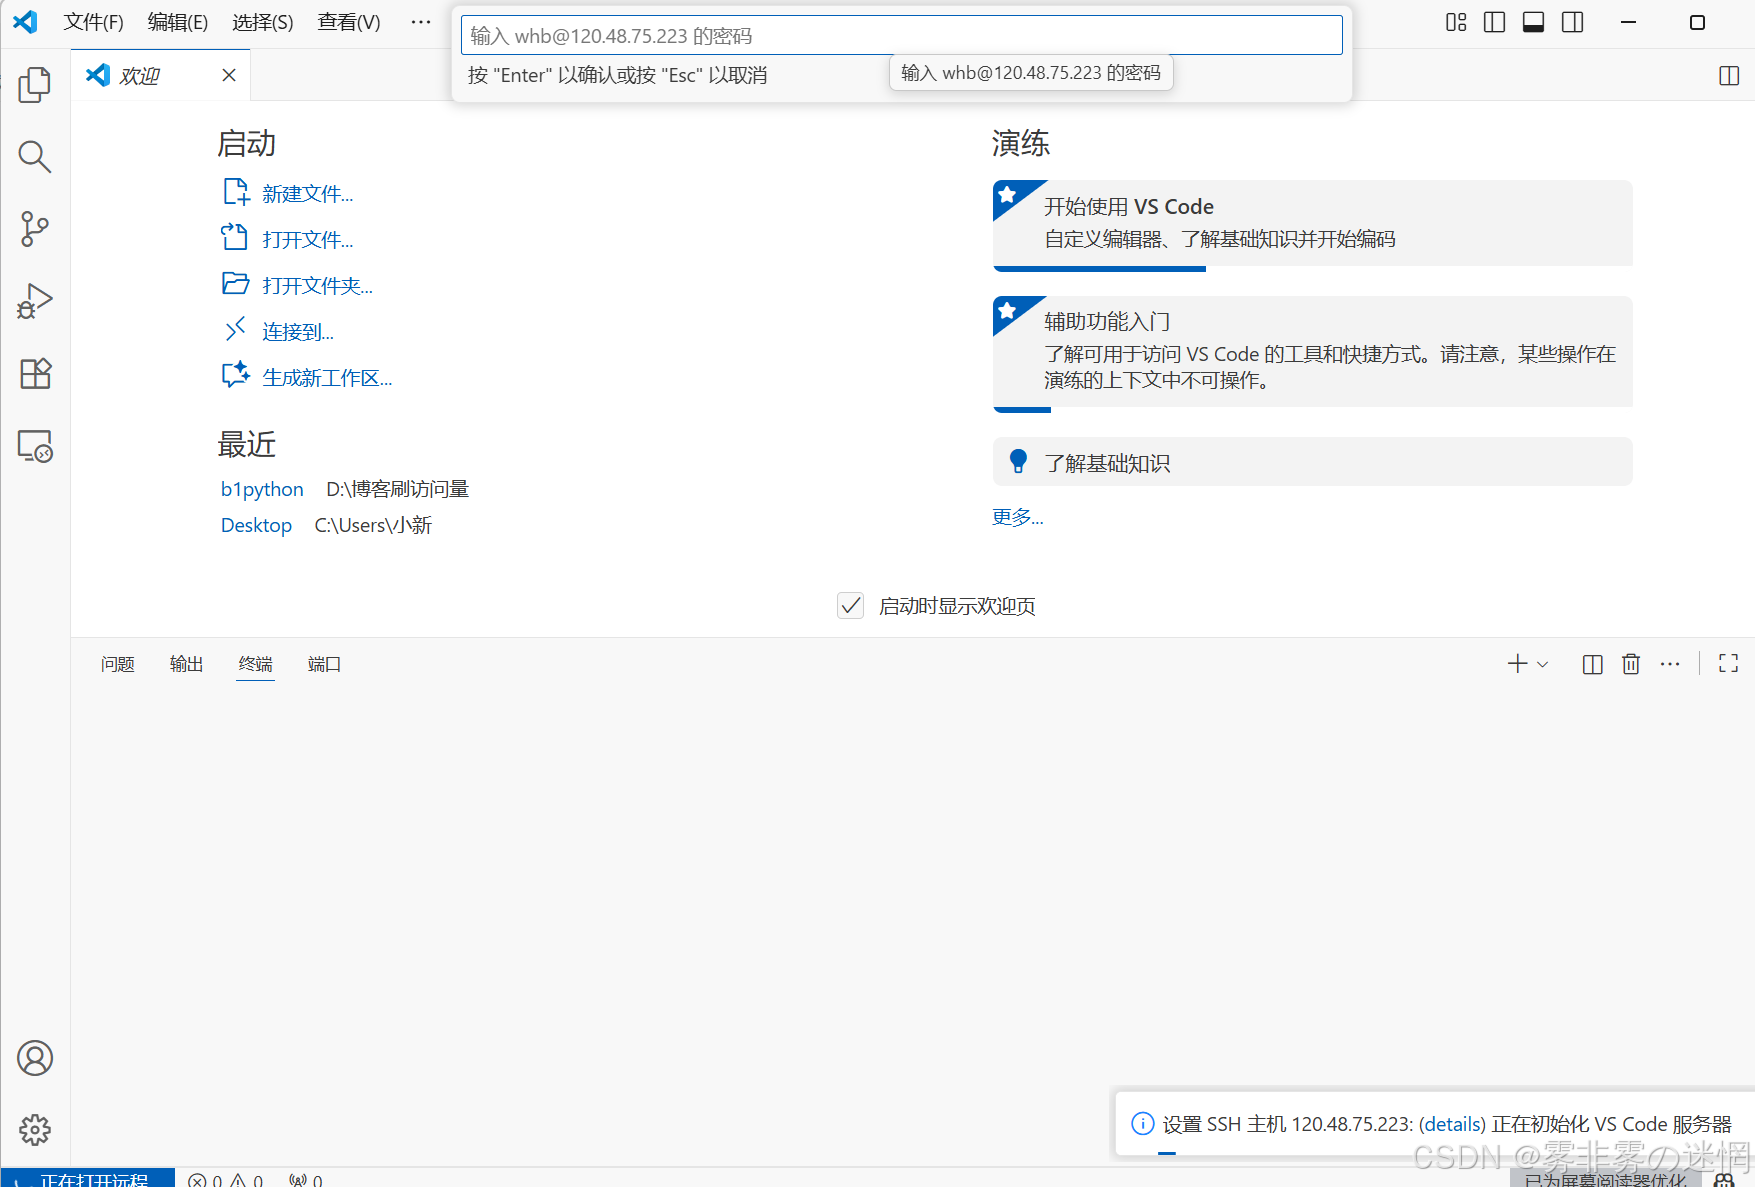Open the 选择(S) menu
This screenshot has width=1755, height=1187.
coord(263,22)
